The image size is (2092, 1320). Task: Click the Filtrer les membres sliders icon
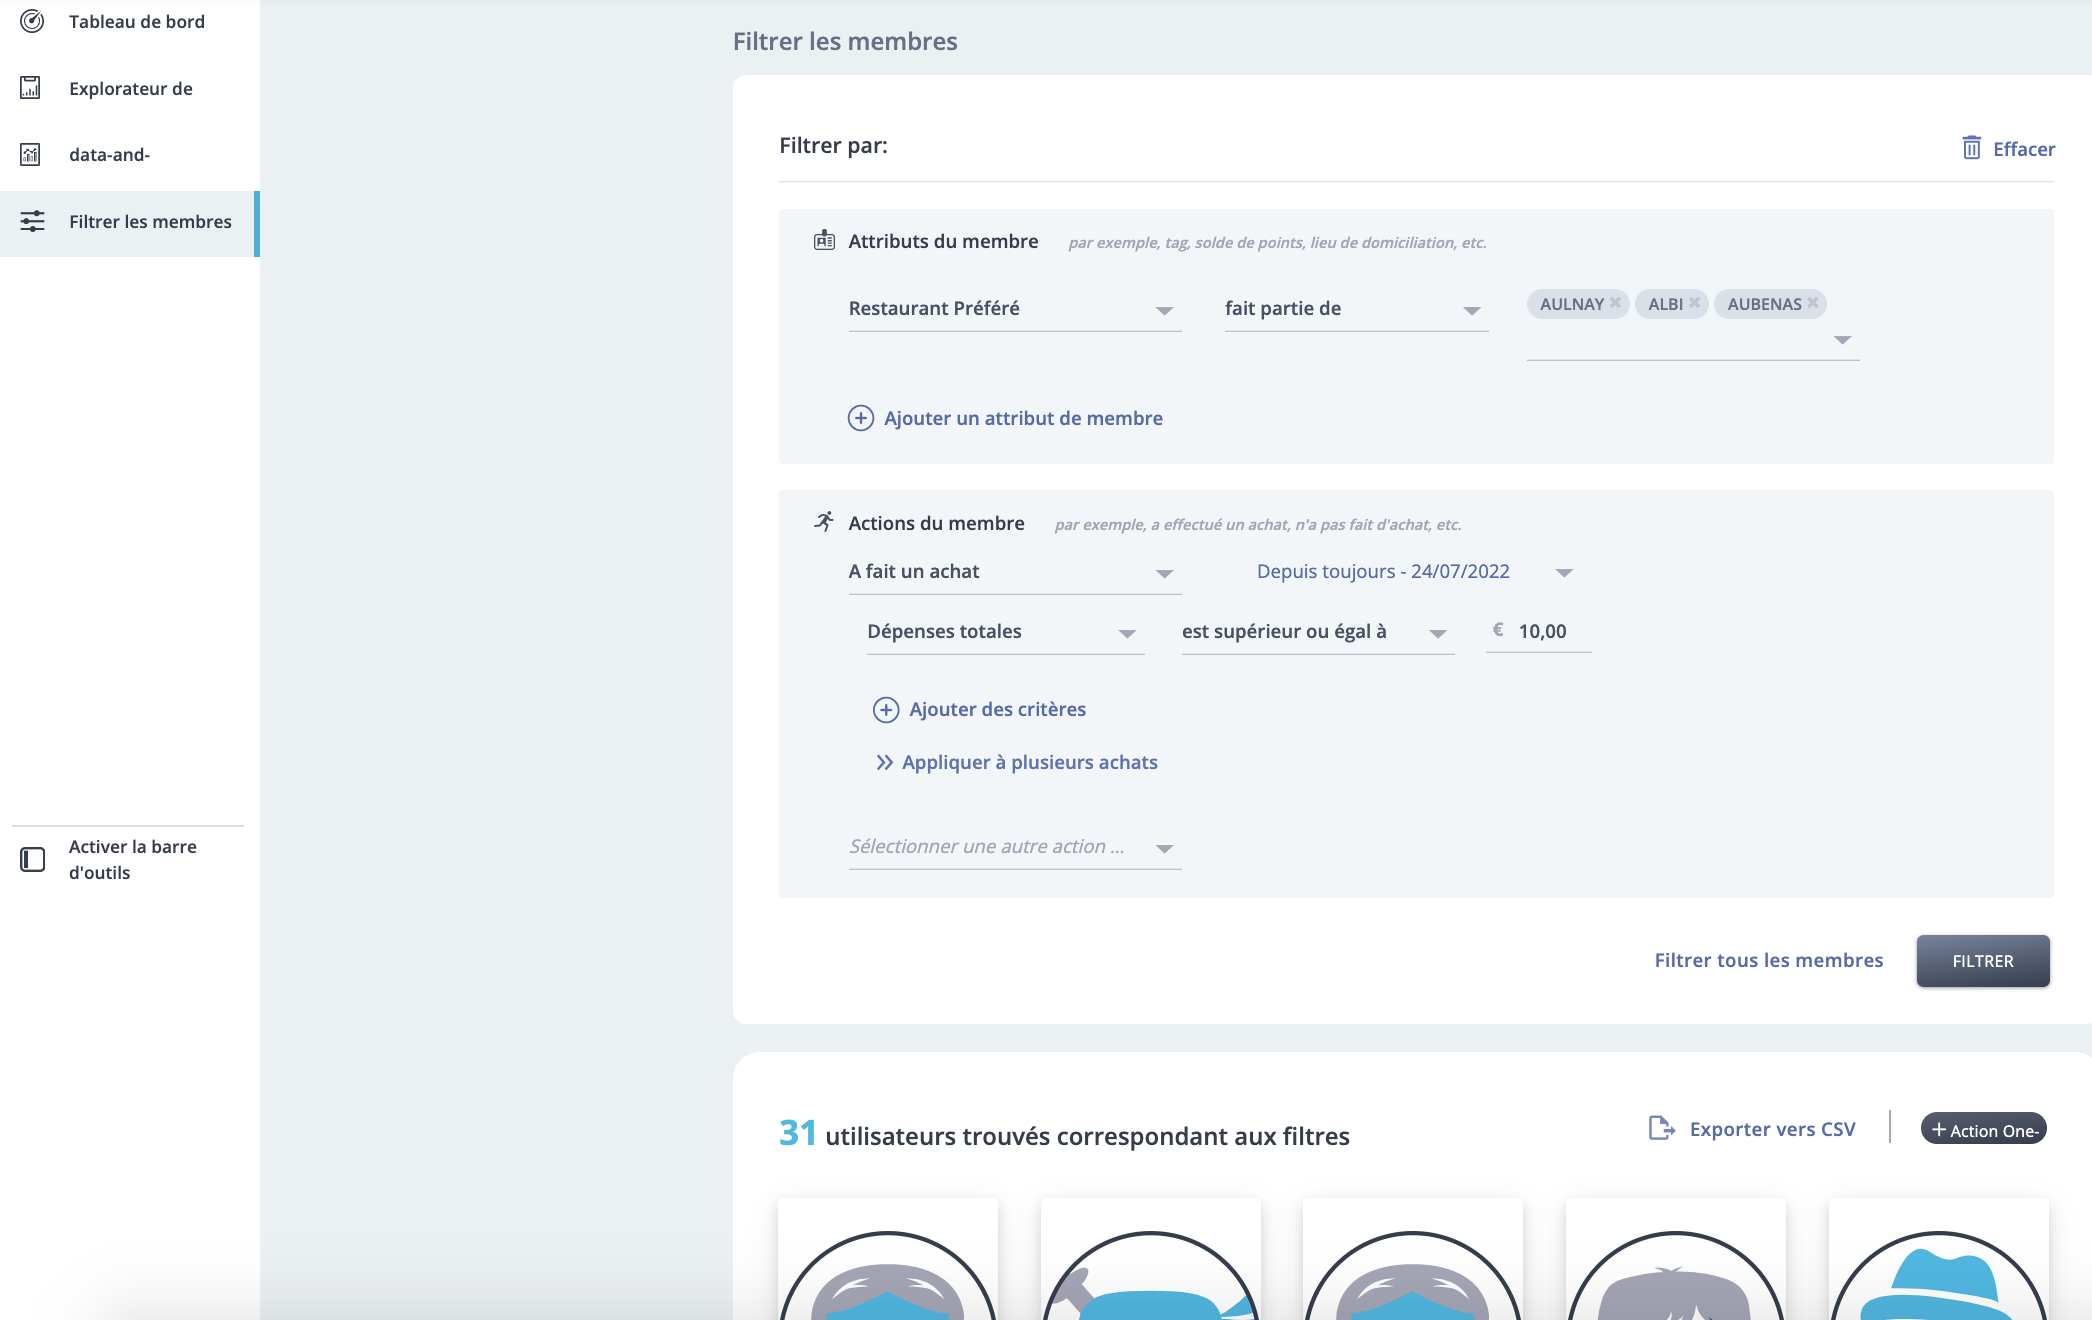point(32,221)
